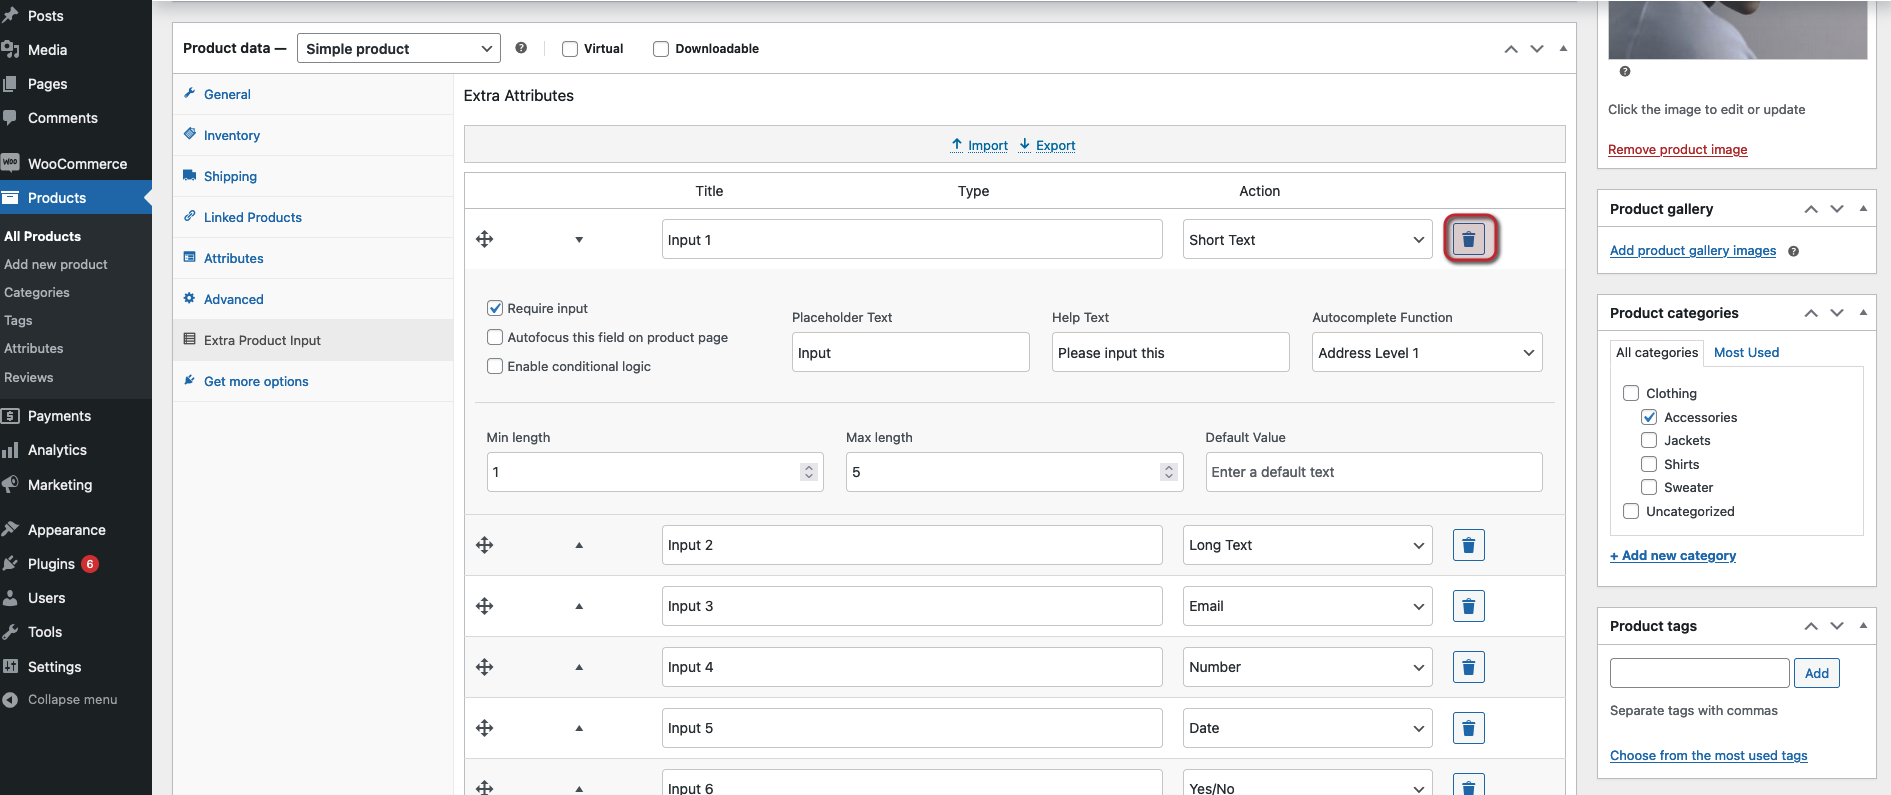Image resolution: width=1891 pixels, height=795 pixels.
Task: Open the Inventory product data tab
Action: pyautogui.click(x=231, y=135)
